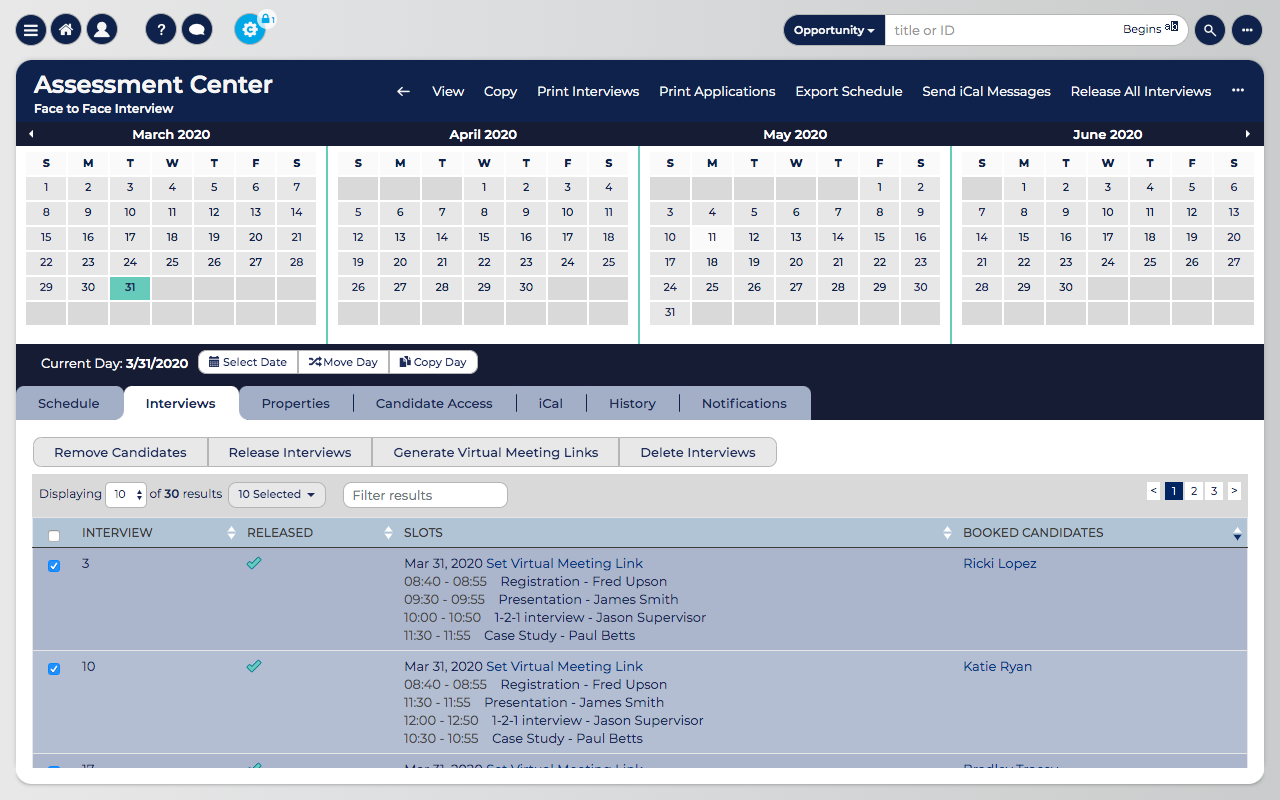Go to next month in calendar
The image size is (1280, 800).
(x=1247, y=134)
